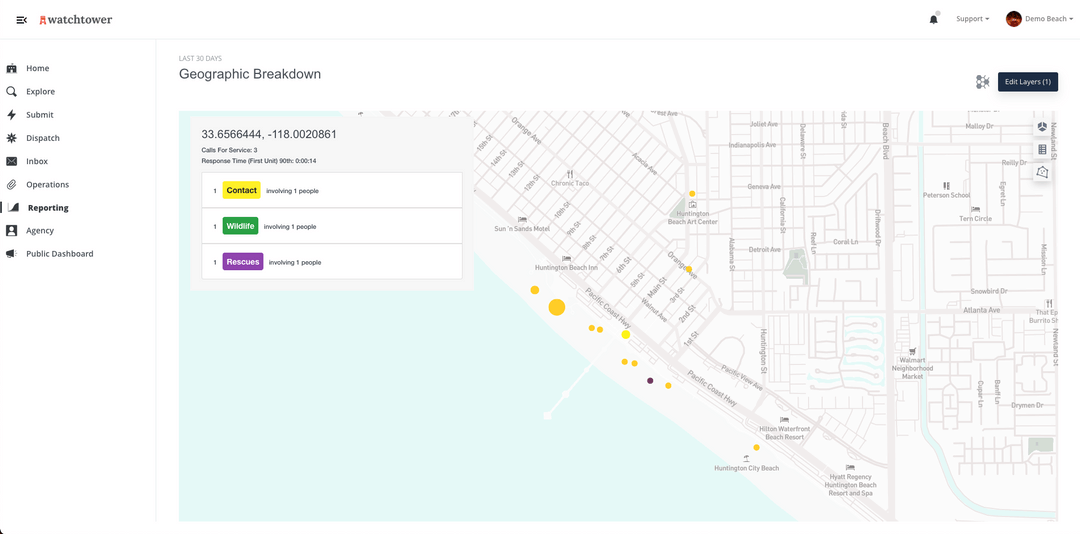Click the watchtower logo link
1080x534 pixels.
(76, 19)
